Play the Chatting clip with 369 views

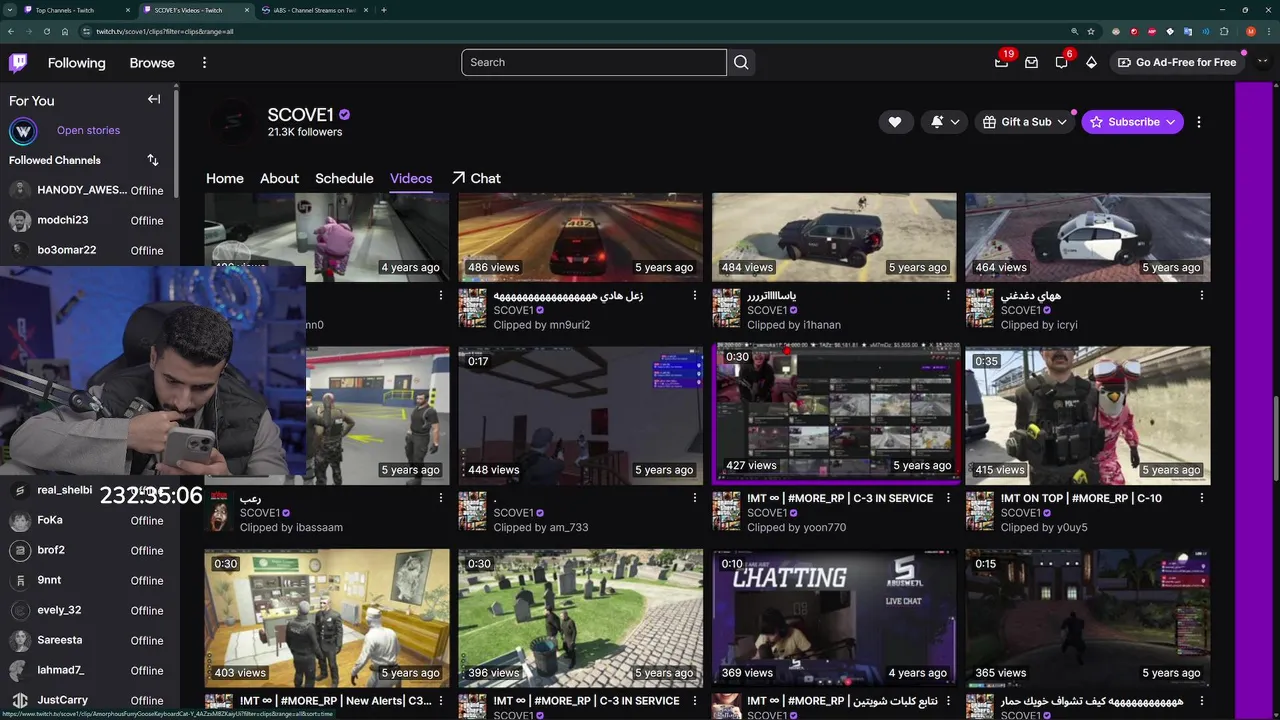click(834, 618)
